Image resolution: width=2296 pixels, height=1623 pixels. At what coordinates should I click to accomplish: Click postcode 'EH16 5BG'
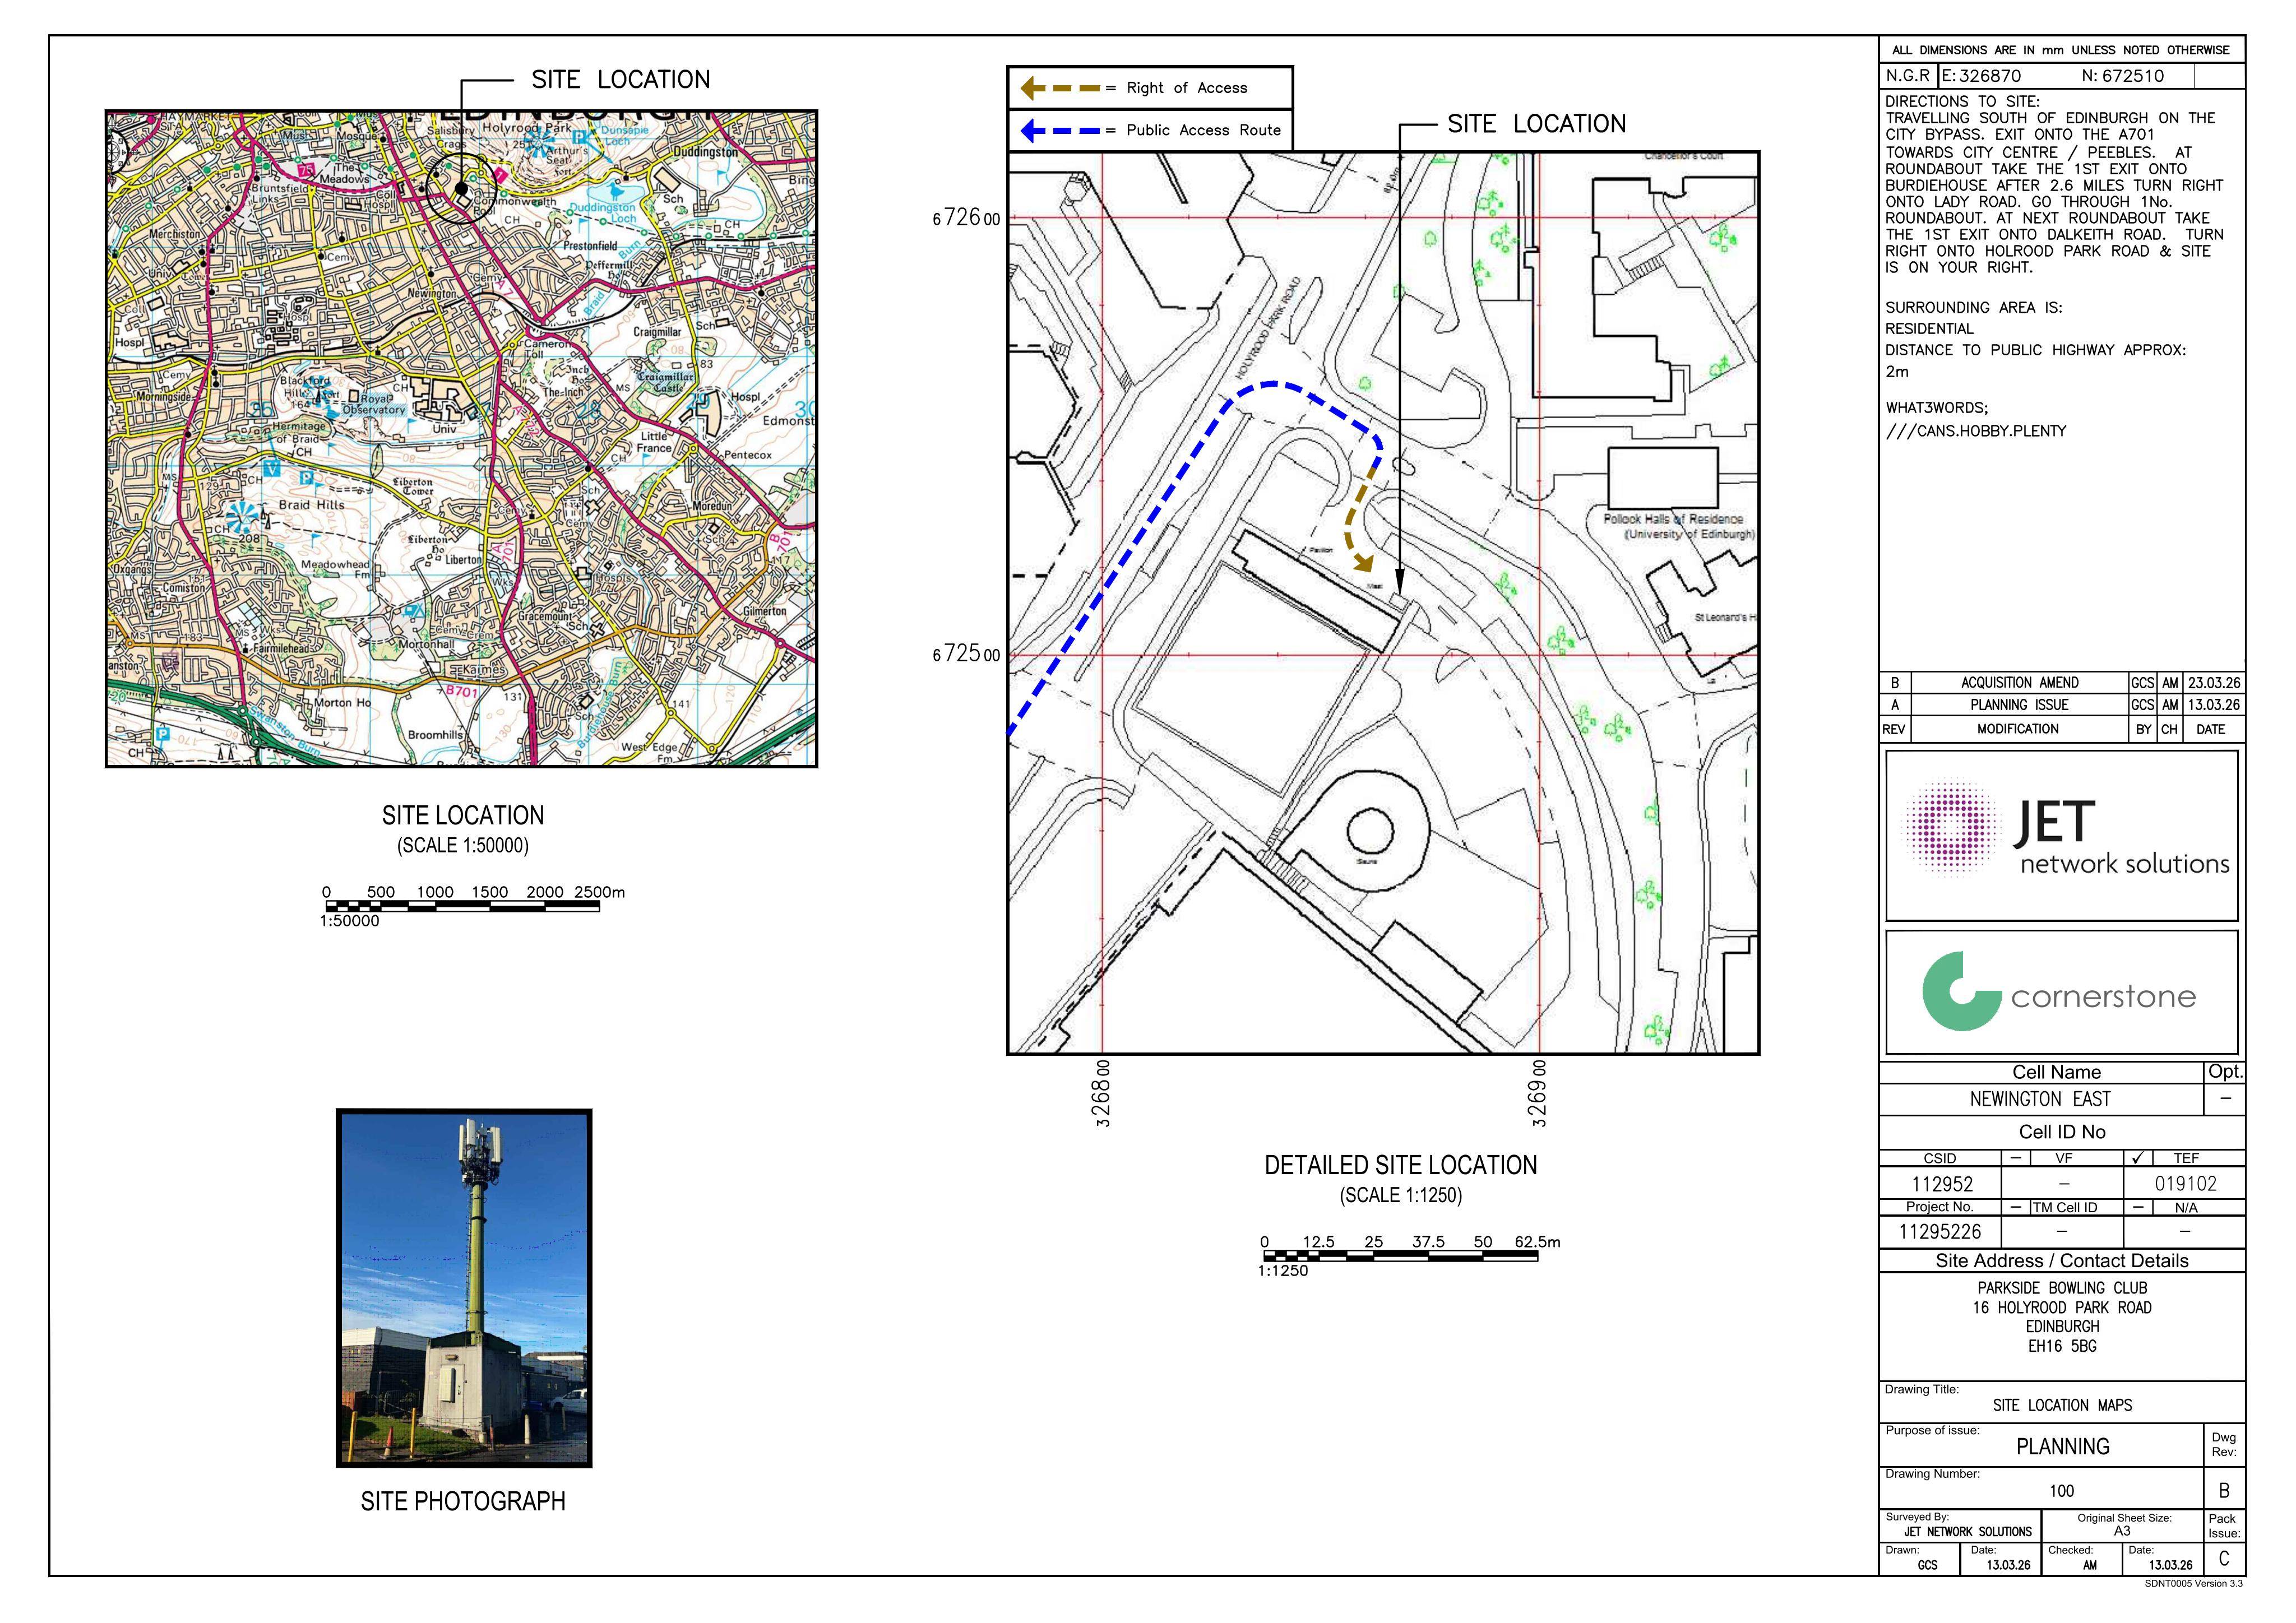click(2062, 1347)
